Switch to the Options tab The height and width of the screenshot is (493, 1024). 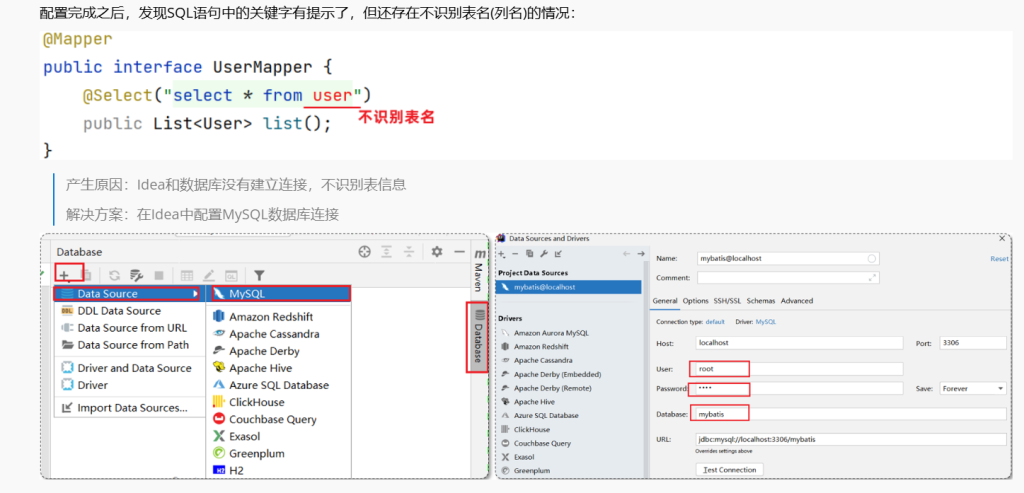696,300
